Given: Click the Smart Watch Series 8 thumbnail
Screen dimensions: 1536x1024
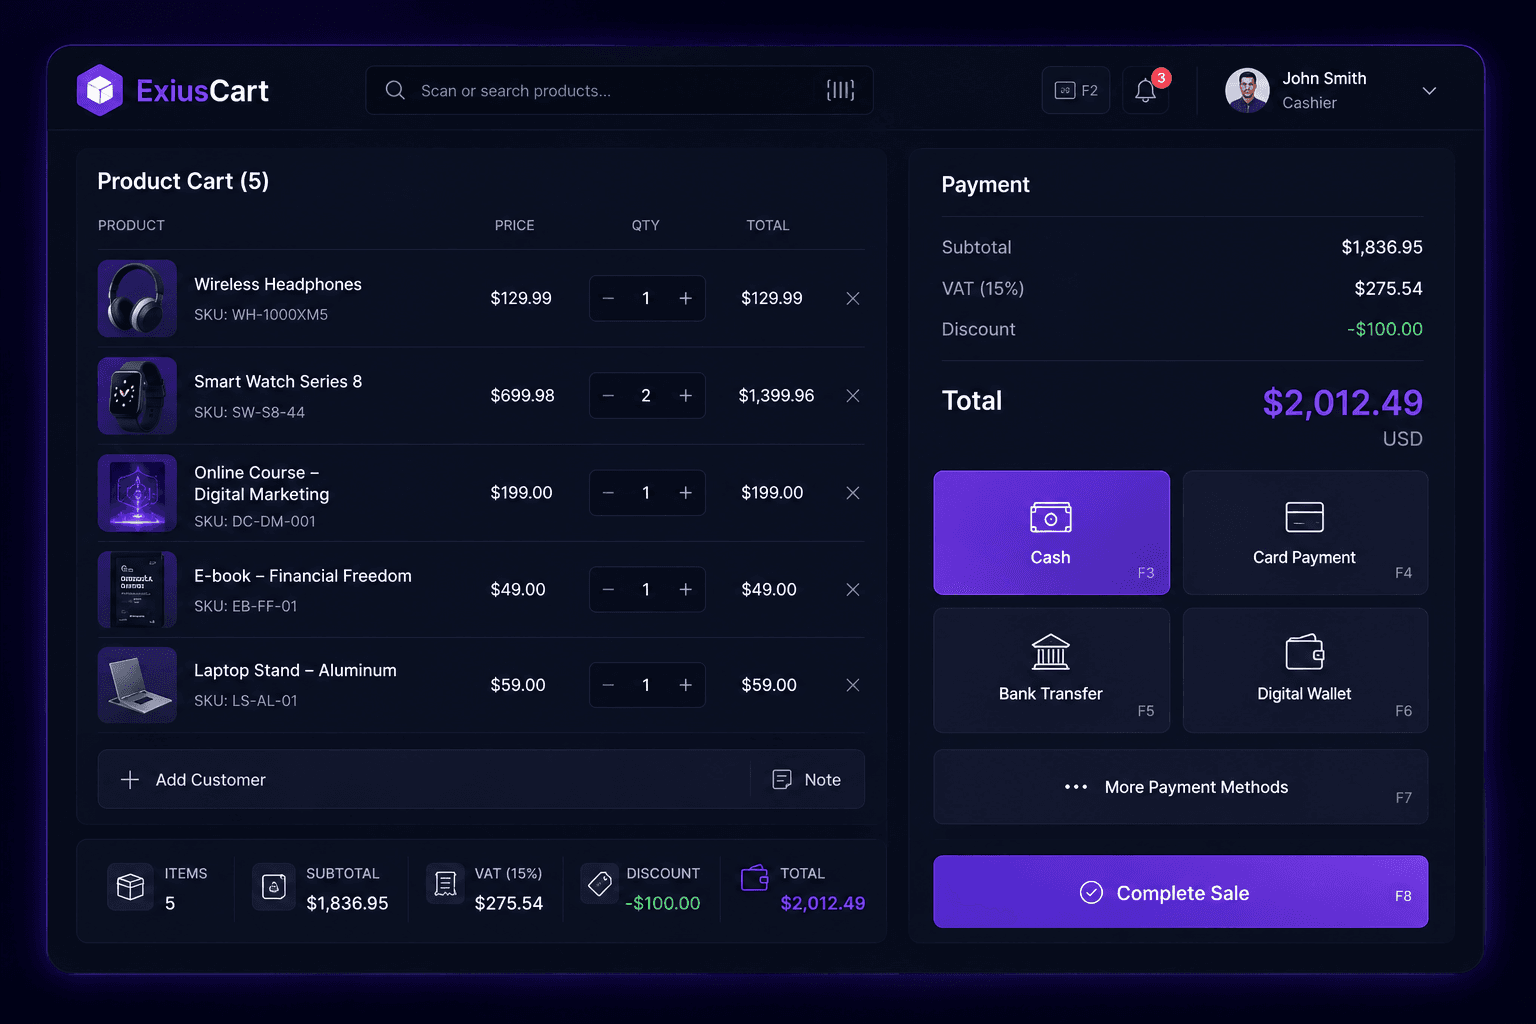Looking at the screenshot, I should coord(137,396).
